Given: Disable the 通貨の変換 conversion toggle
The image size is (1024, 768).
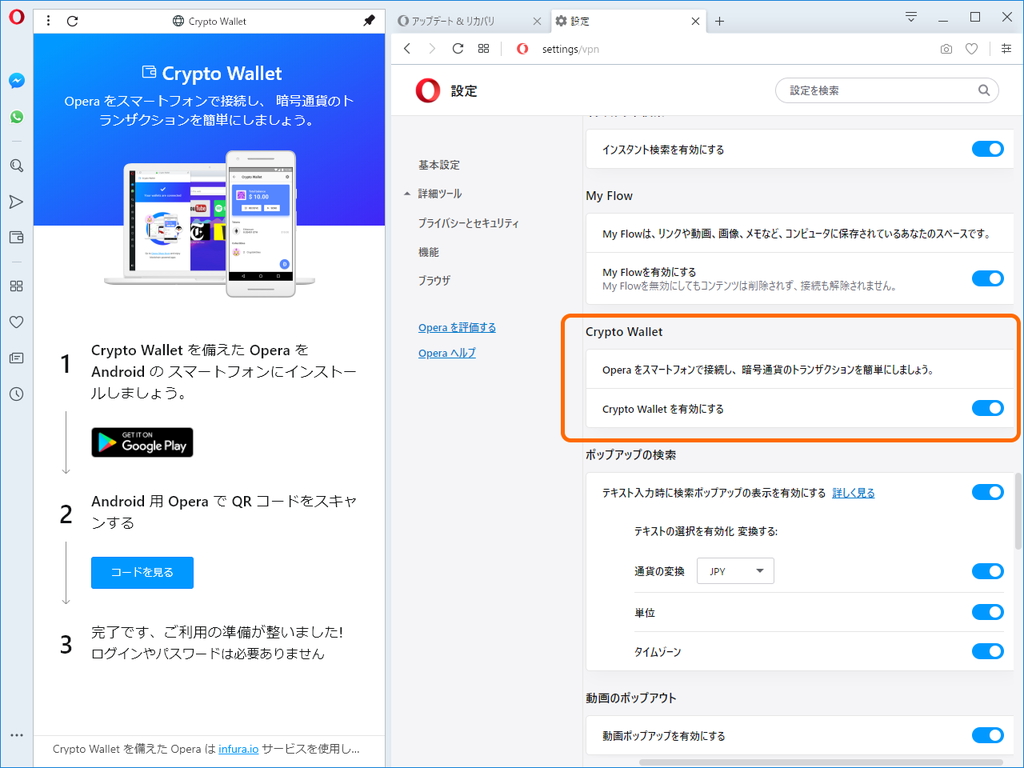Looking at the screenshot, I should 987,571.
